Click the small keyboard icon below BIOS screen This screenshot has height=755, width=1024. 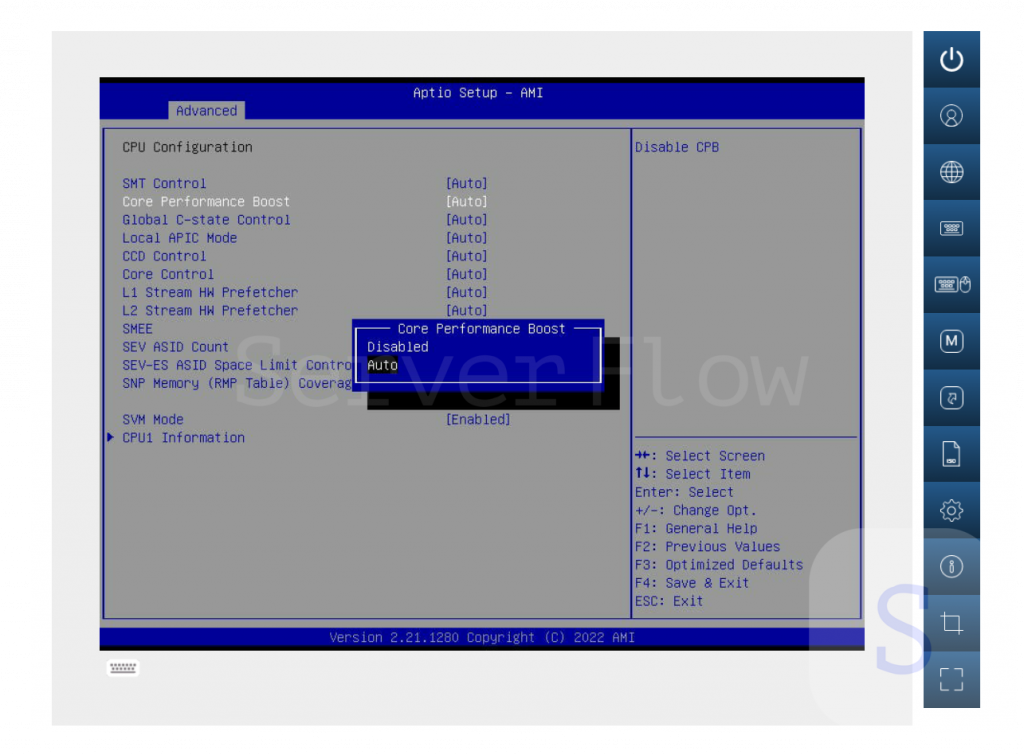tap(123, 668)
